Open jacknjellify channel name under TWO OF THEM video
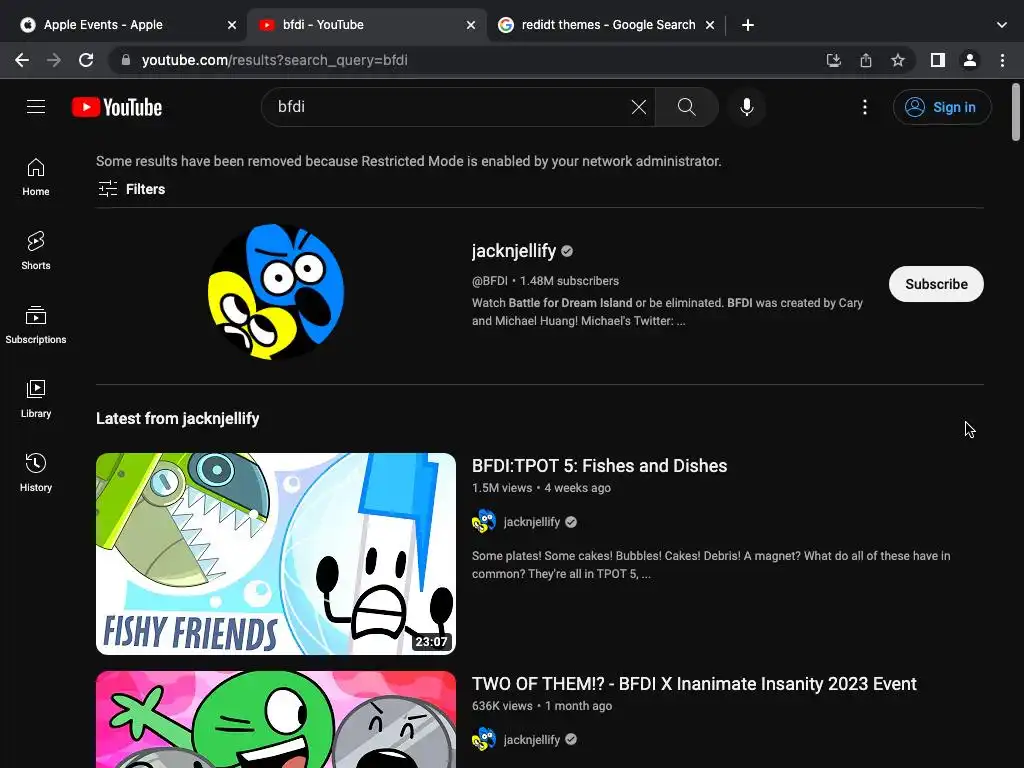1024x768 pixels. 532,739
